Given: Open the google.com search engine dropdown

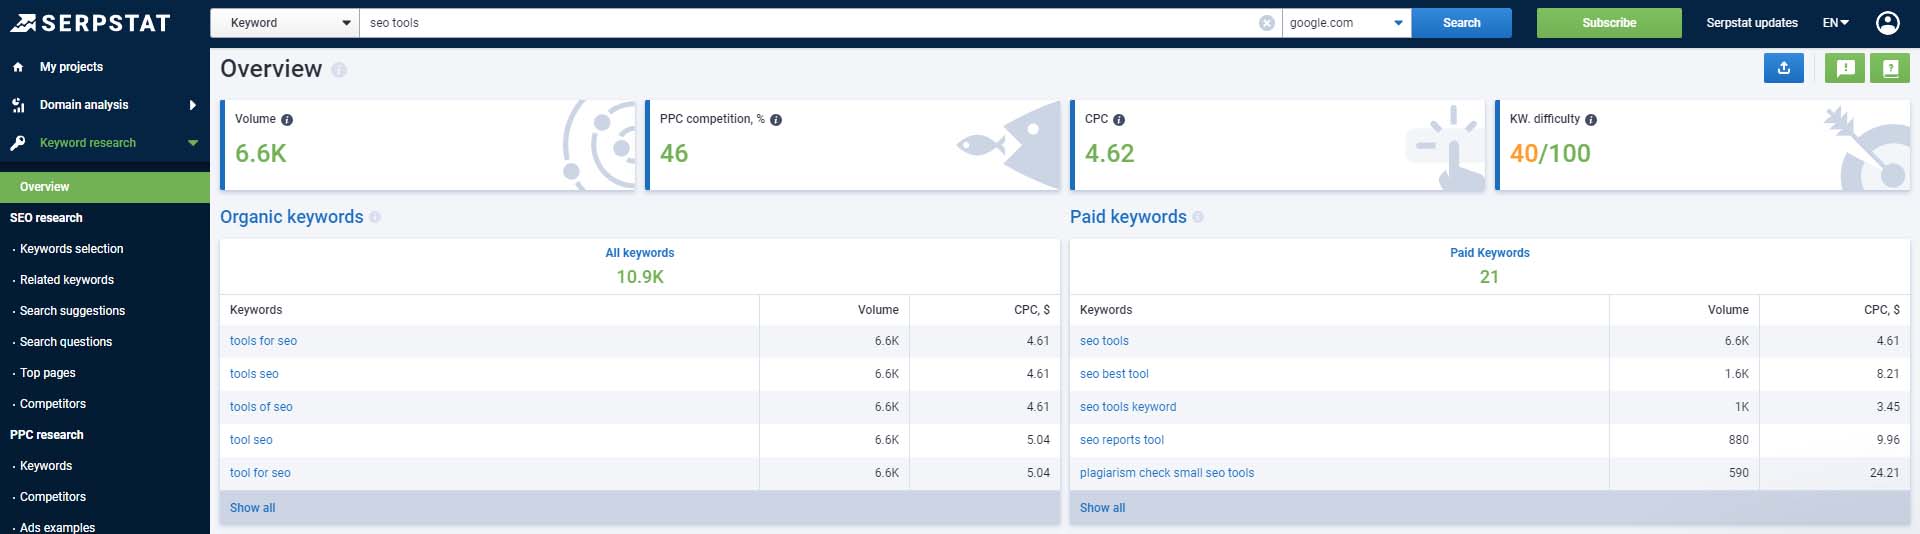Looking at the screenshot, I should pos(1346,23).
